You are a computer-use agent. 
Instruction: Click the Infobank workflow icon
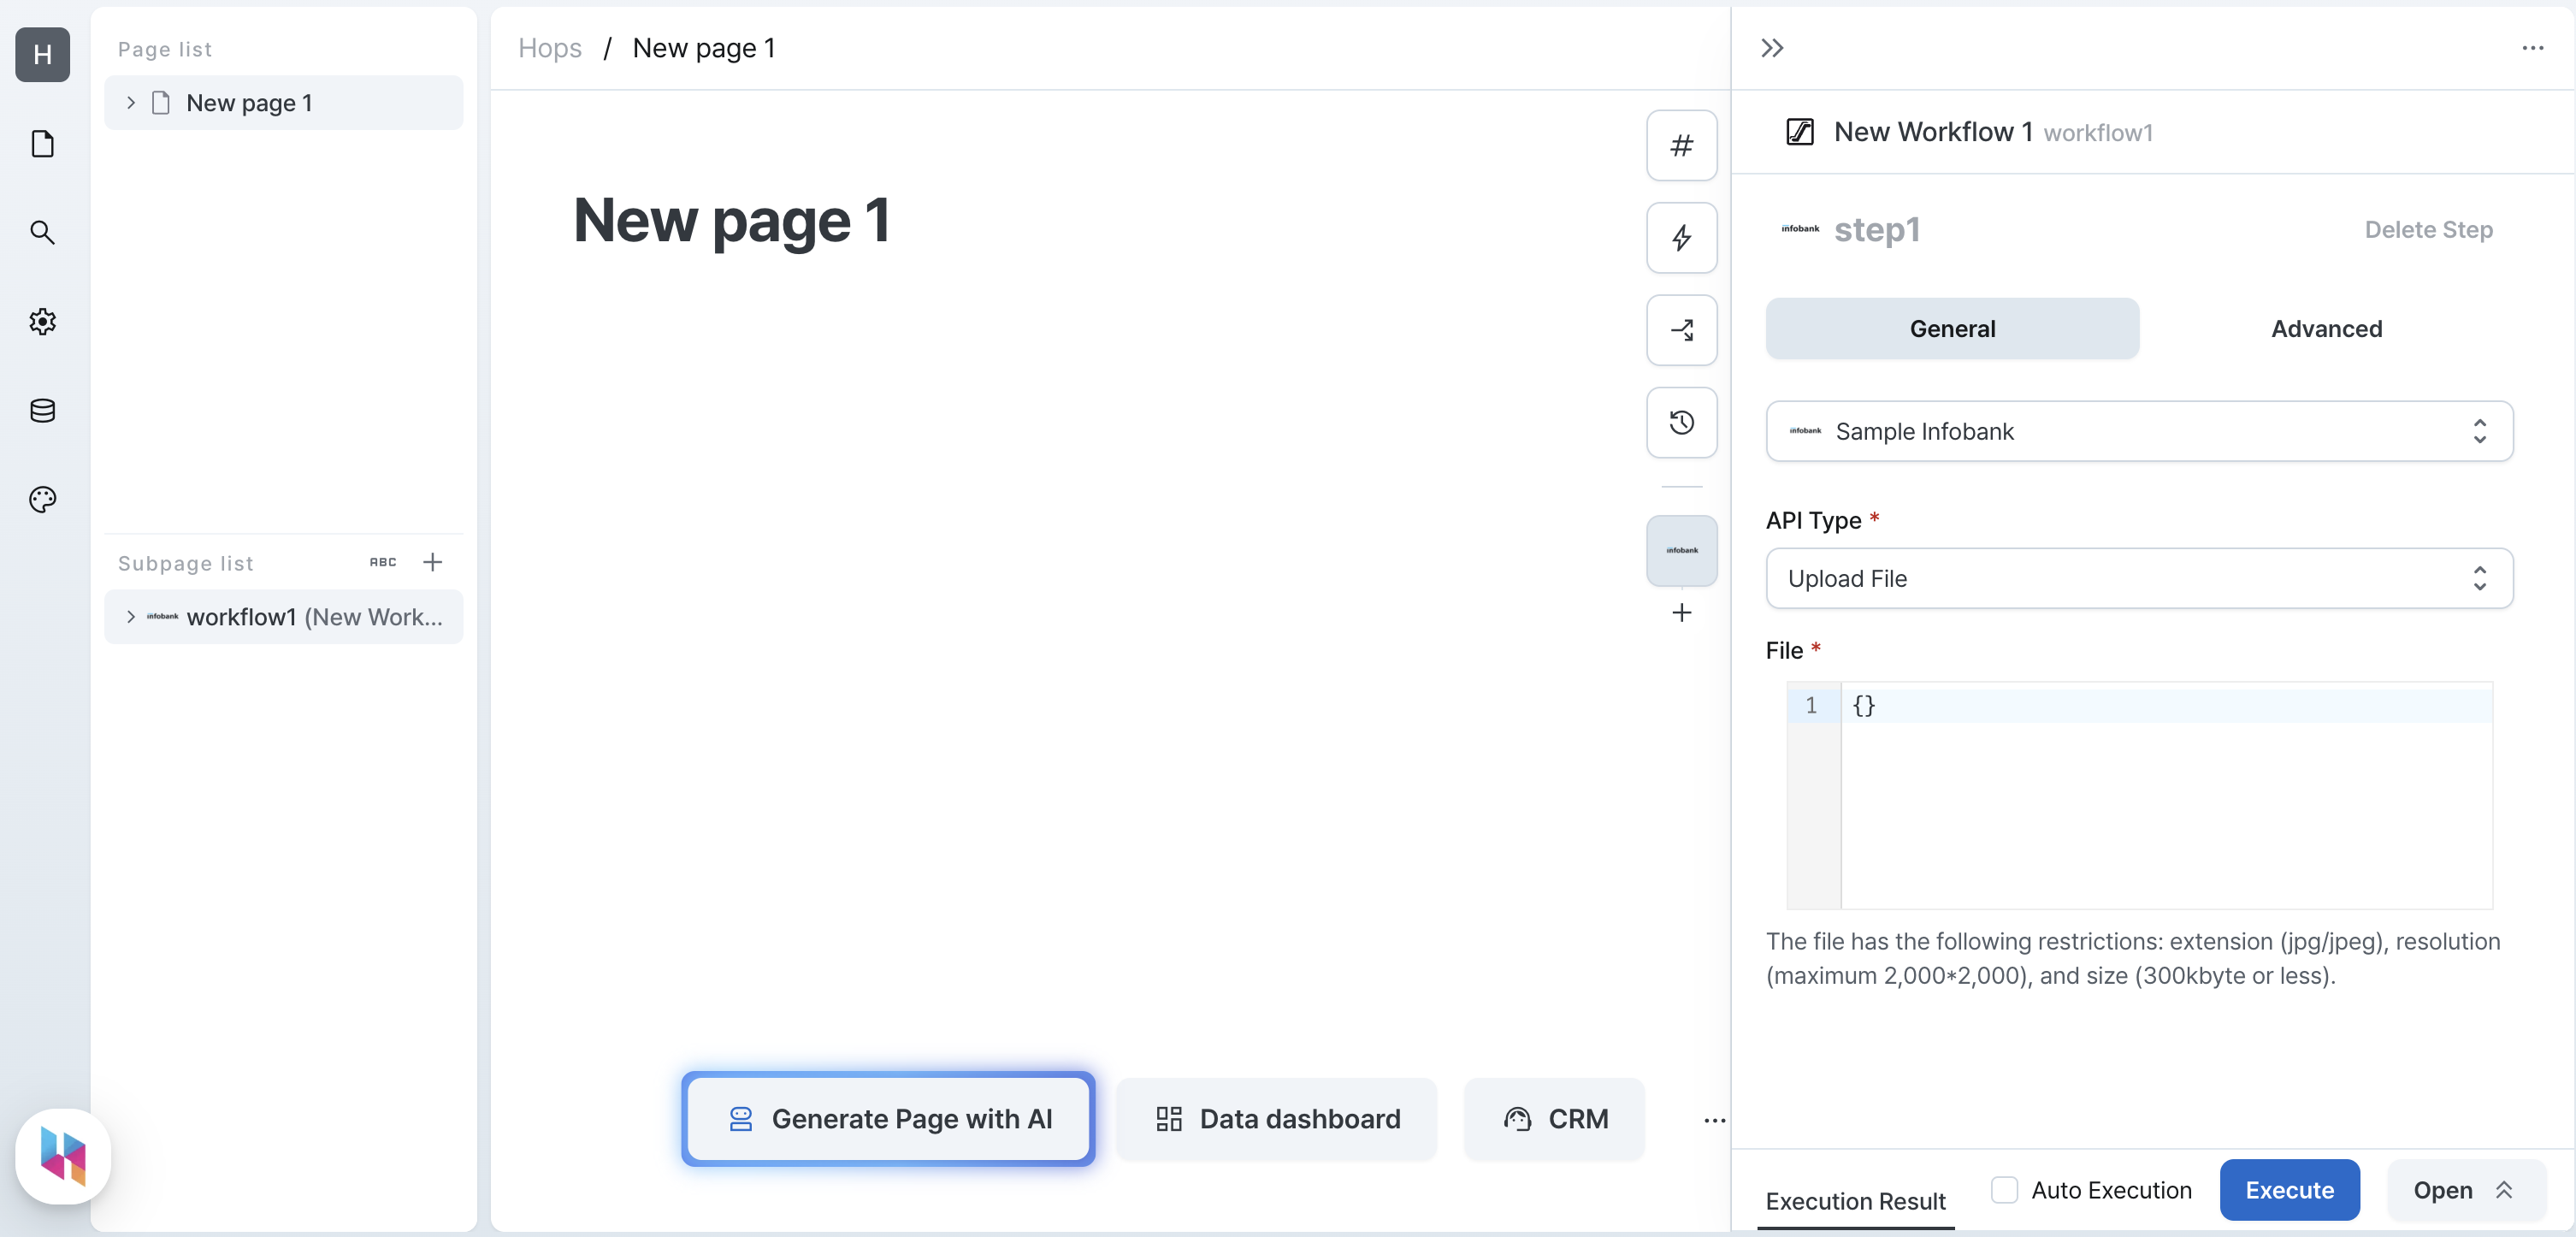coord(1681,548)
